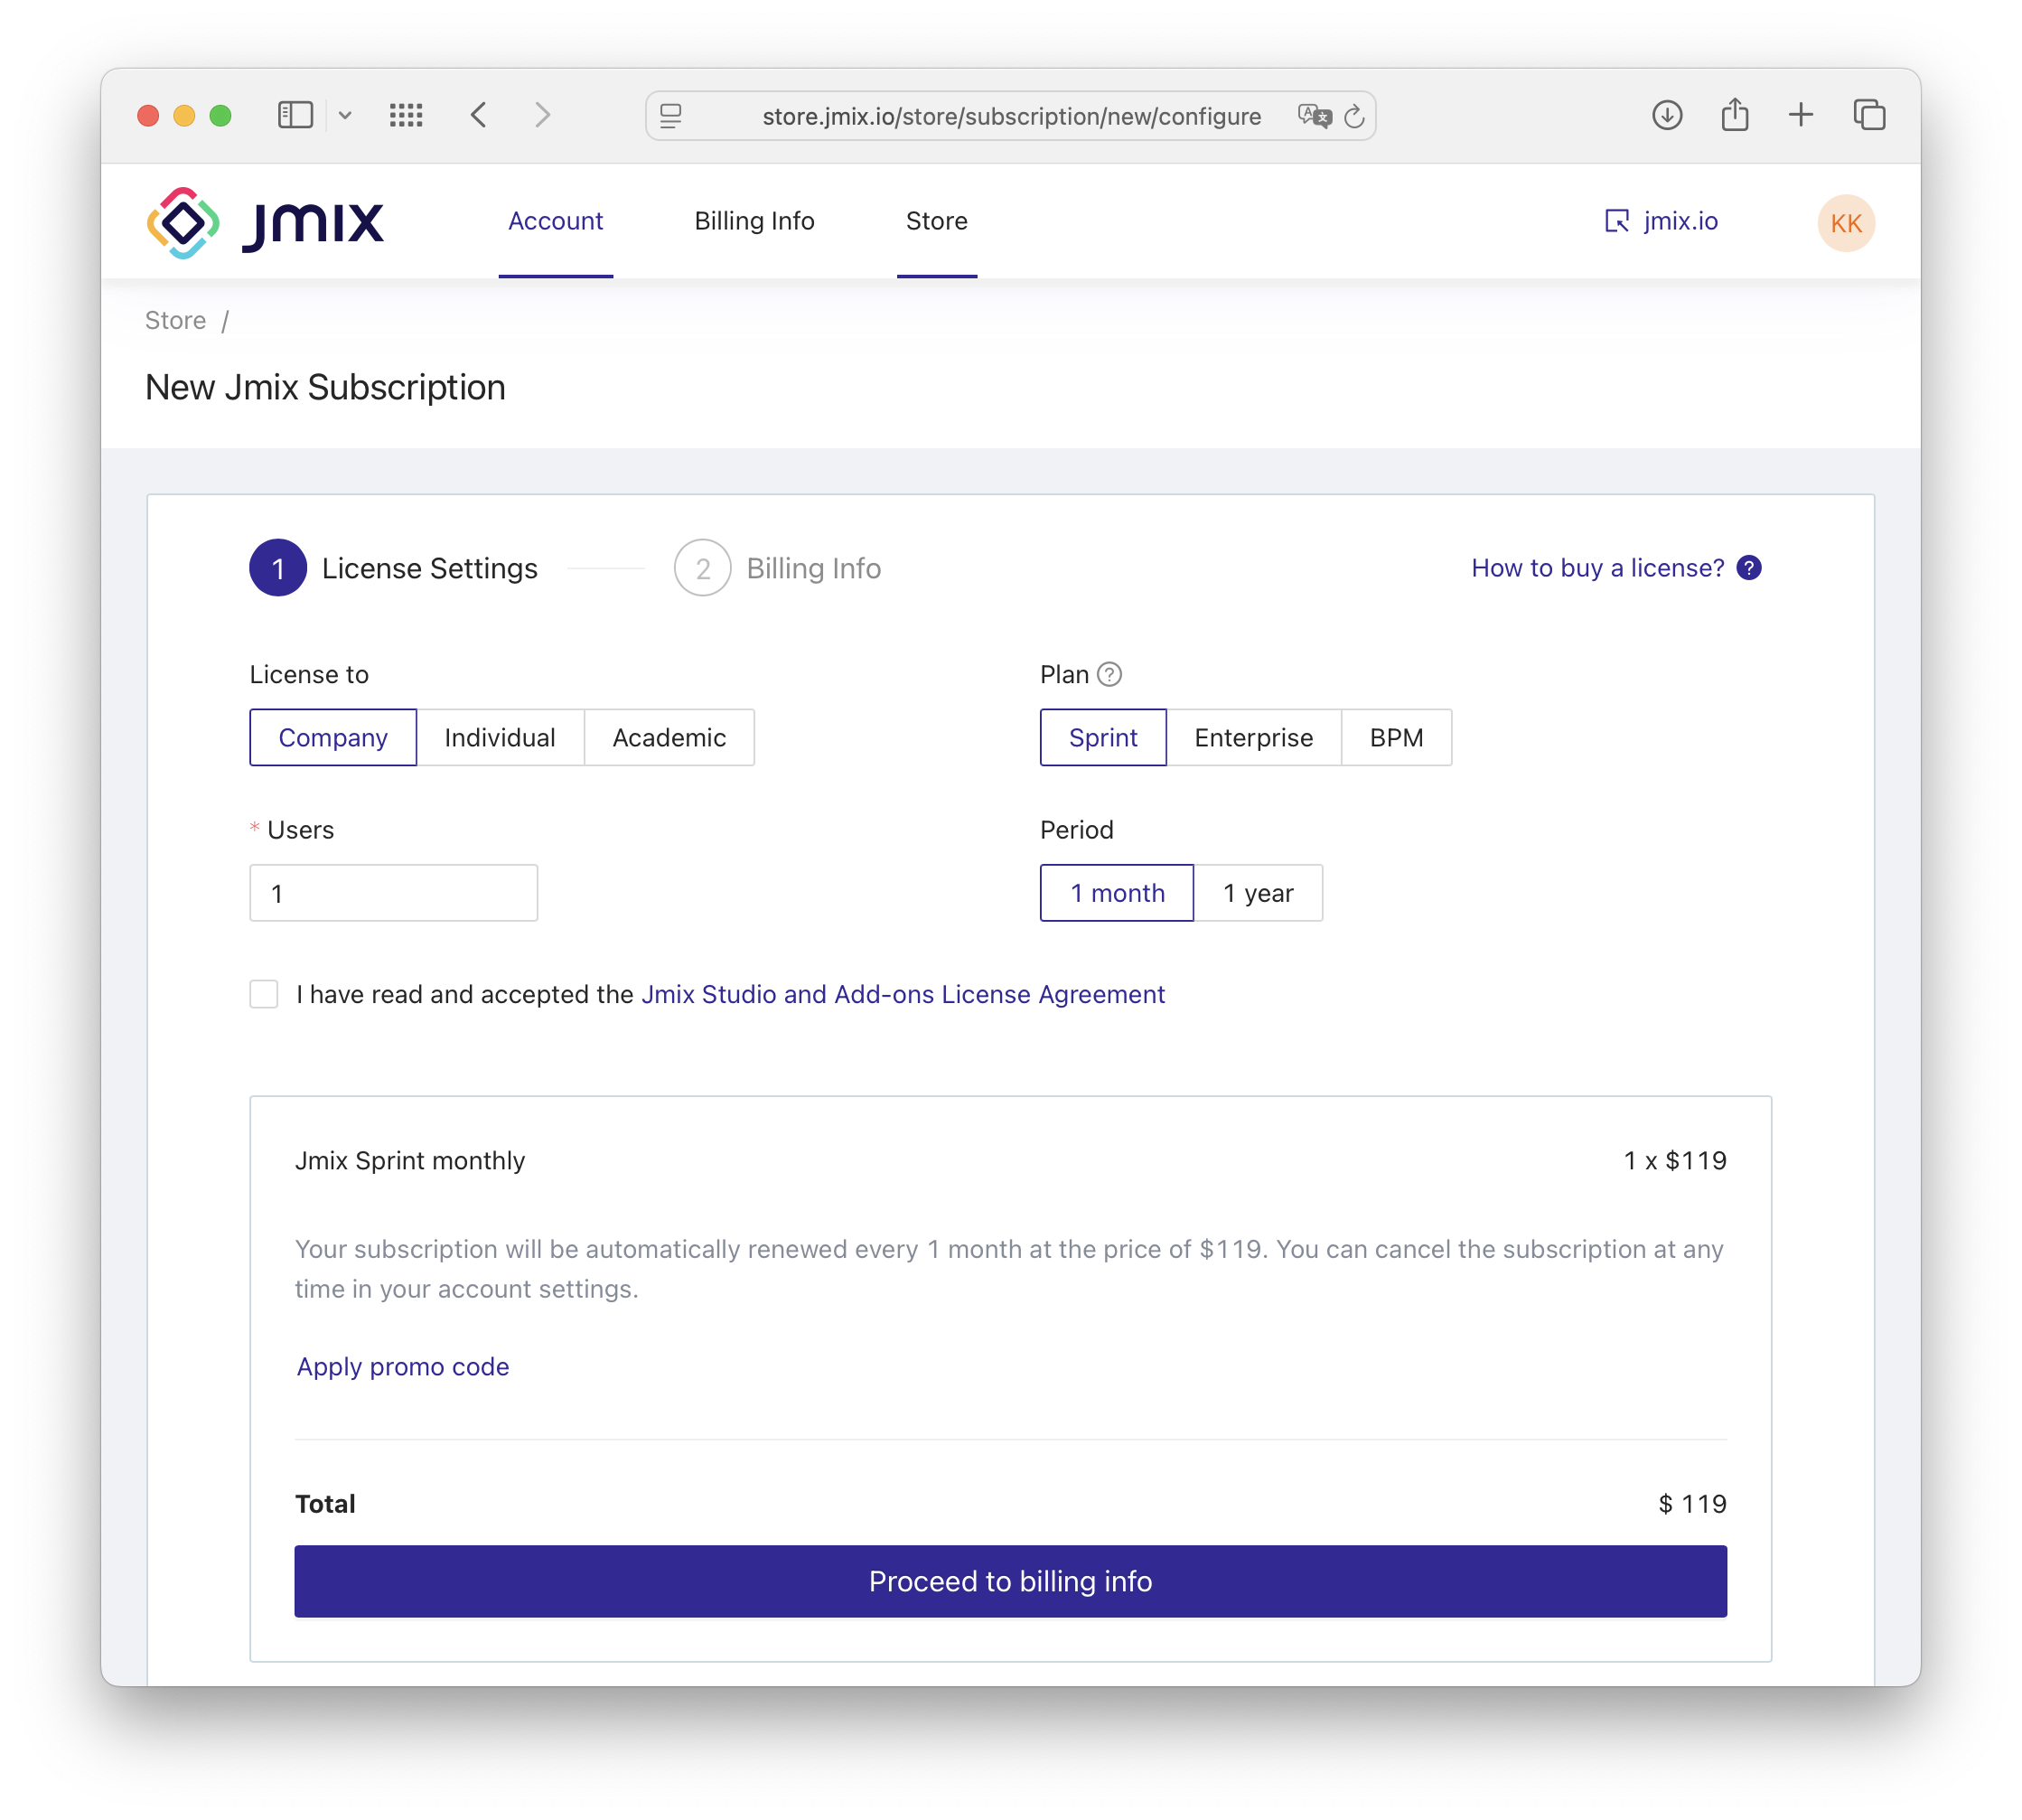
Task: Switch the Period to 1 year
Action: pos(1259,892)
